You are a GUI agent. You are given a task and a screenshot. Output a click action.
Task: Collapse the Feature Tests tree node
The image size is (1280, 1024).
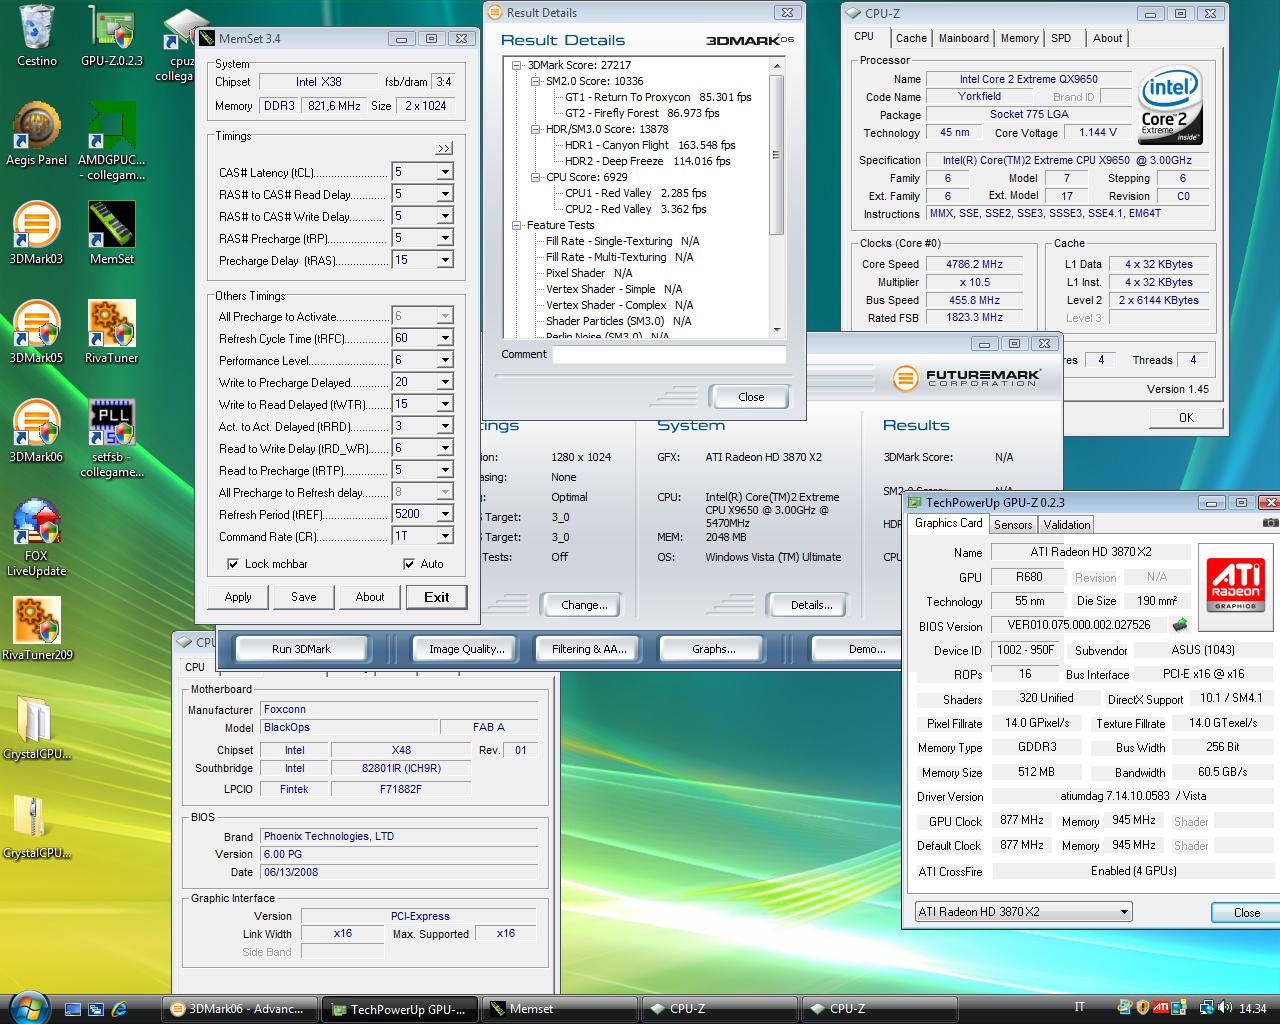517,225
